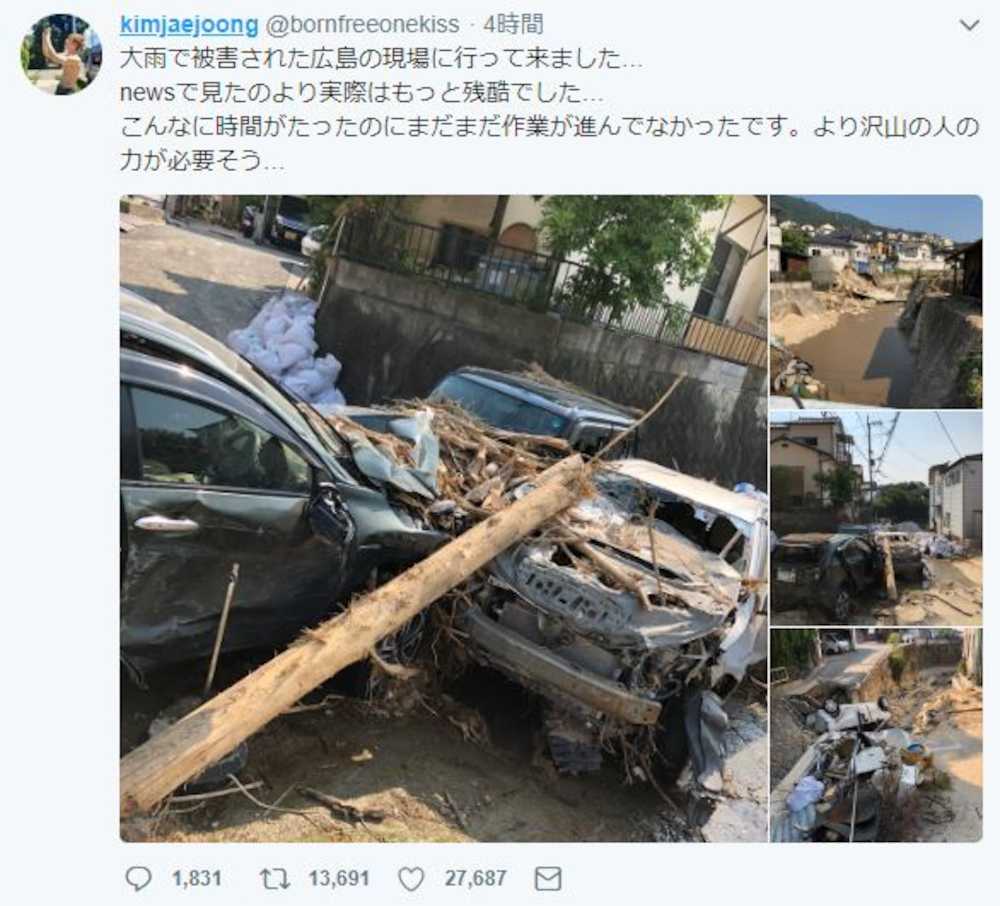The width and height of the screenshot is (1000, 906).
Task: Click the first line mentioning 広島
Action: (x=381, y=59)
